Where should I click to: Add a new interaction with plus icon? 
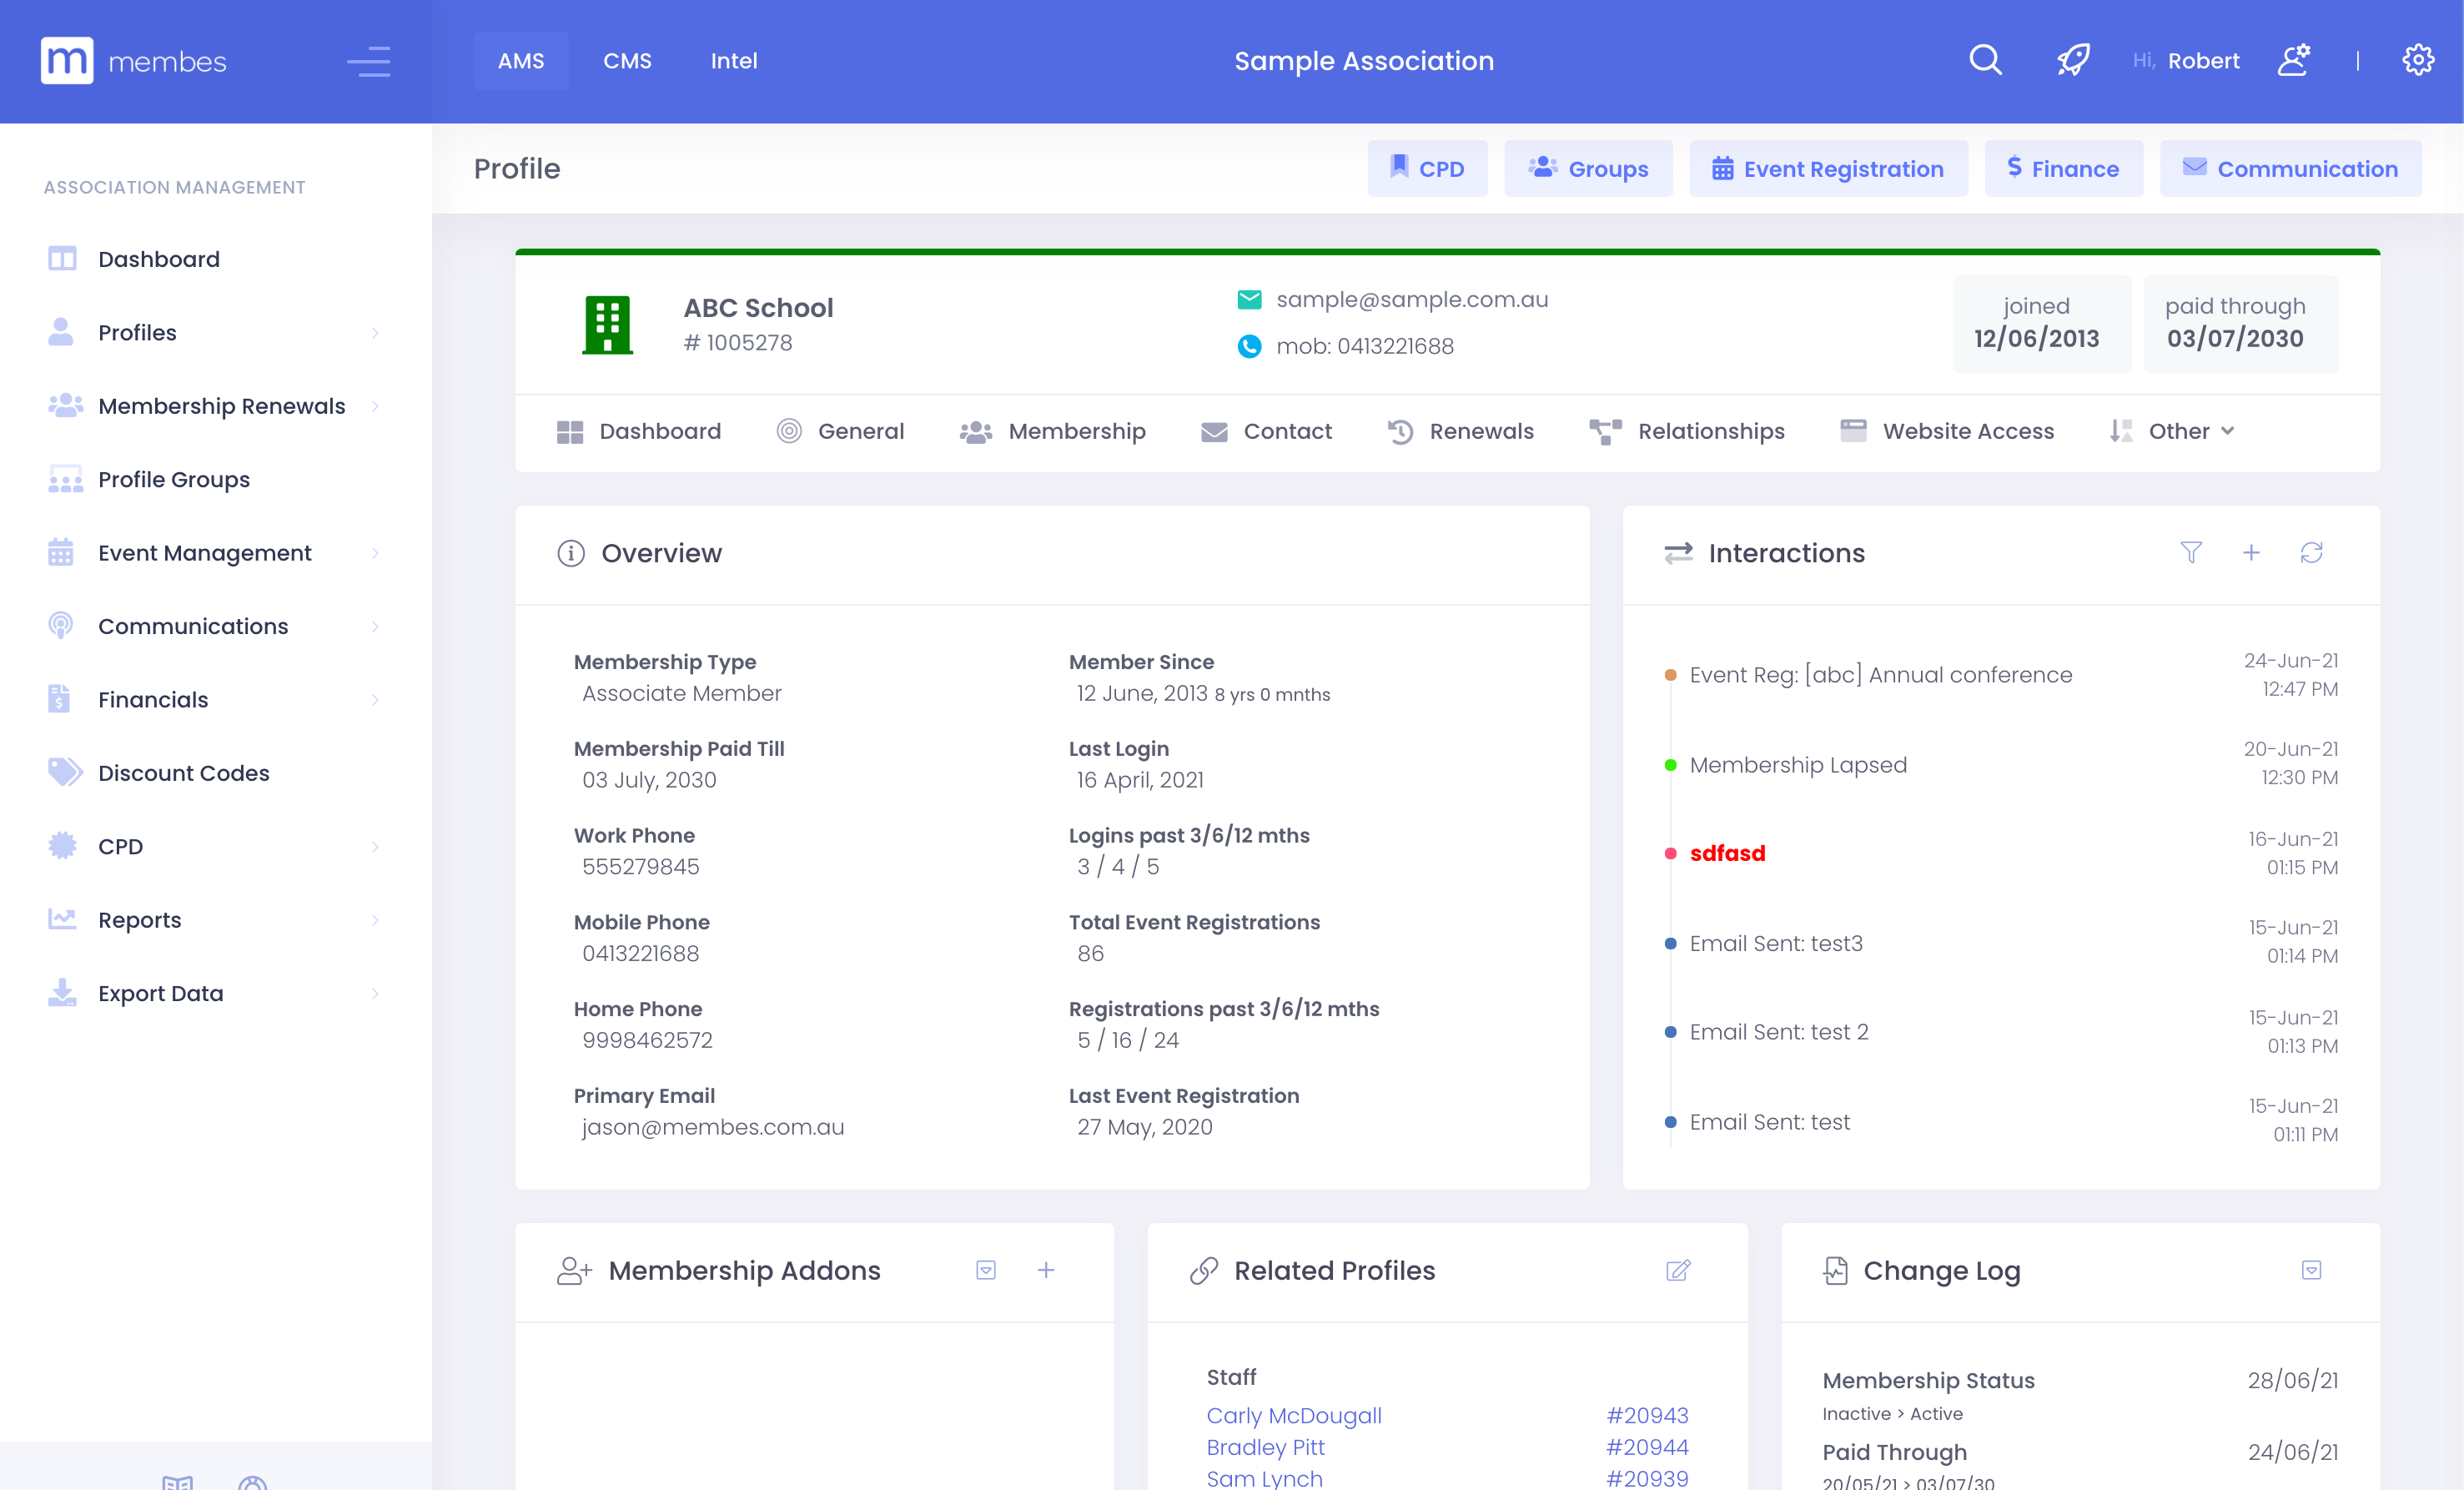click(x=2251, y=552)
